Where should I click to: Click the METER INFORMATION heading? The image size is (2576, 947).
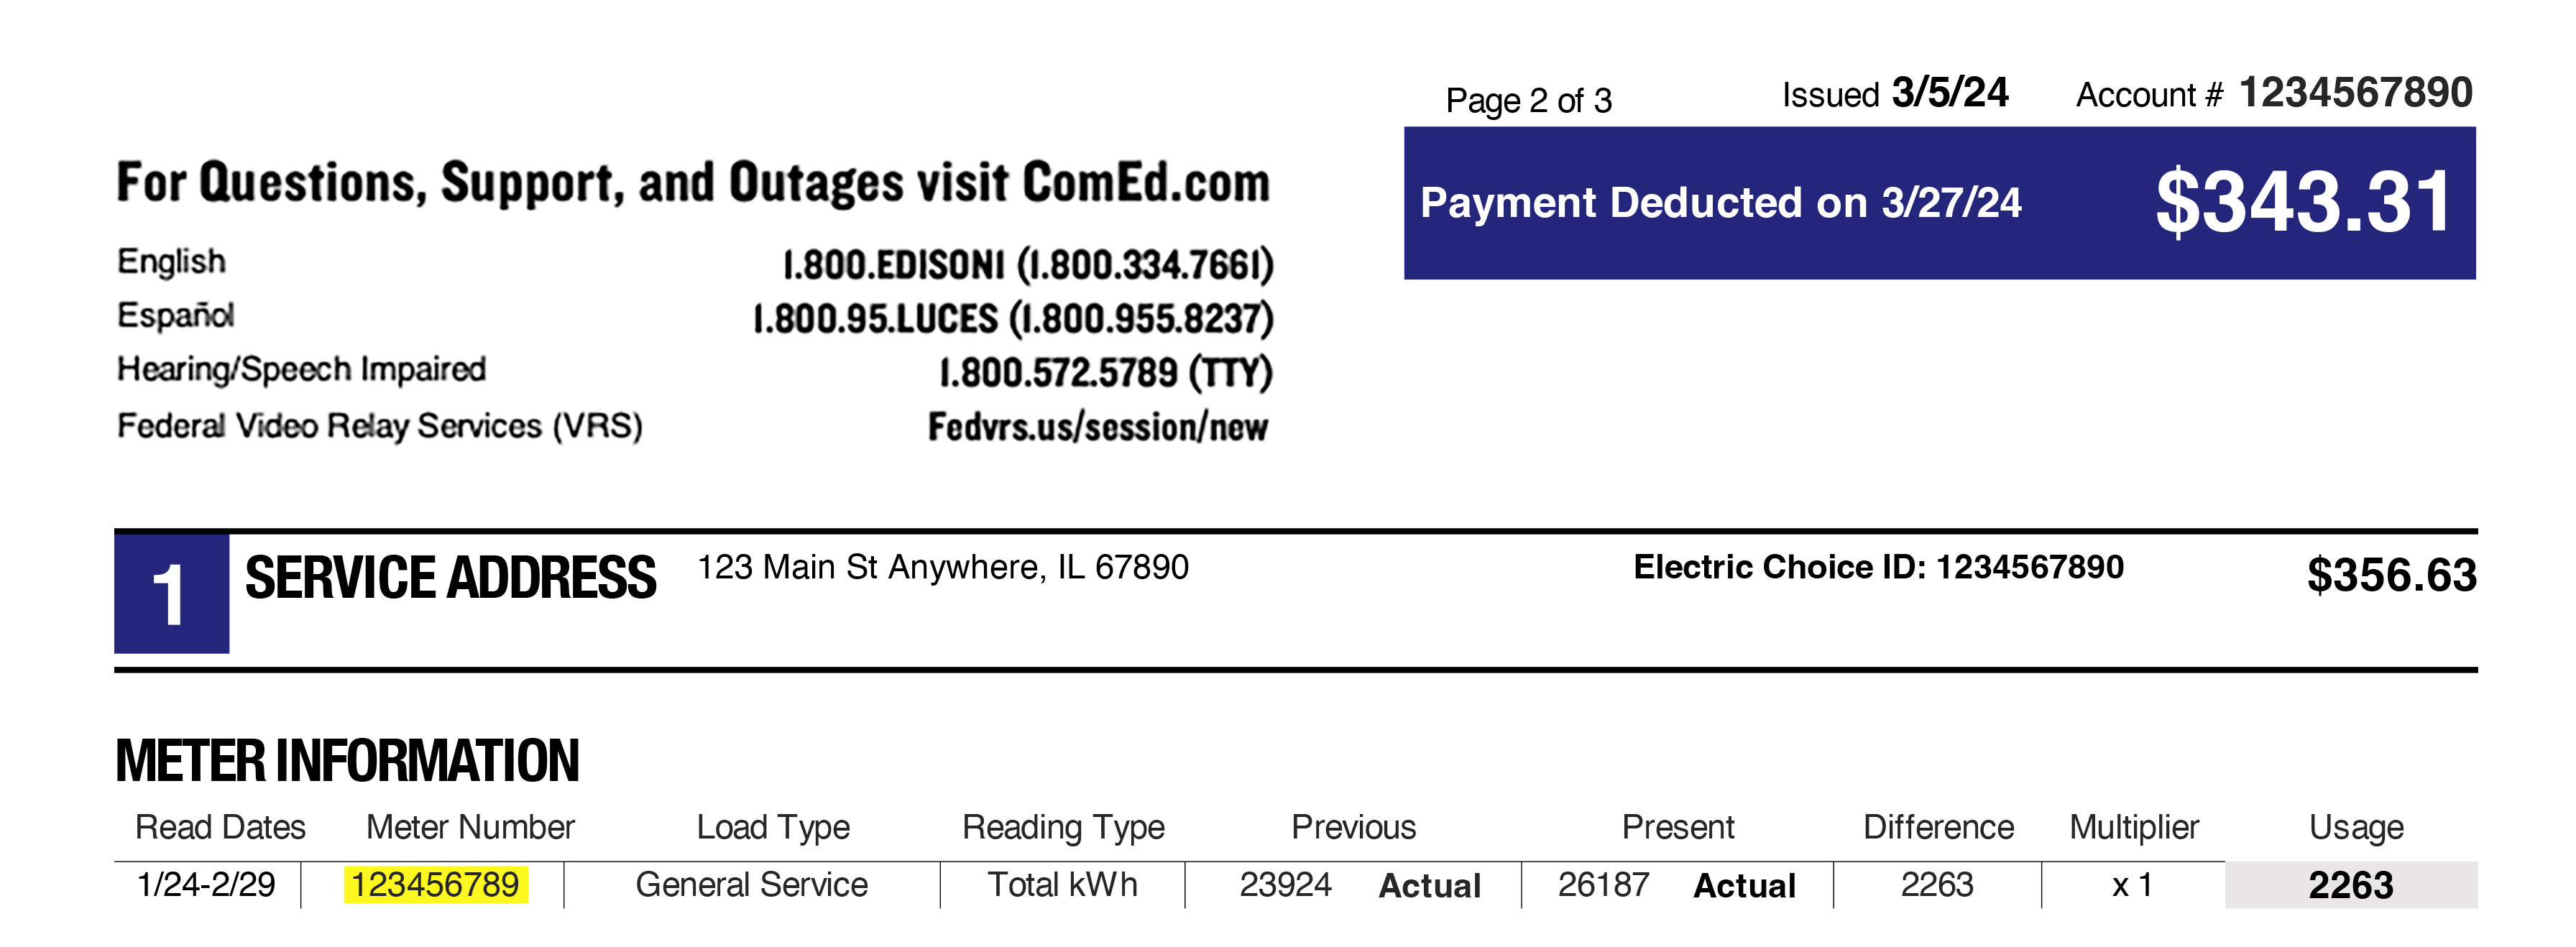tap(347, 761)
